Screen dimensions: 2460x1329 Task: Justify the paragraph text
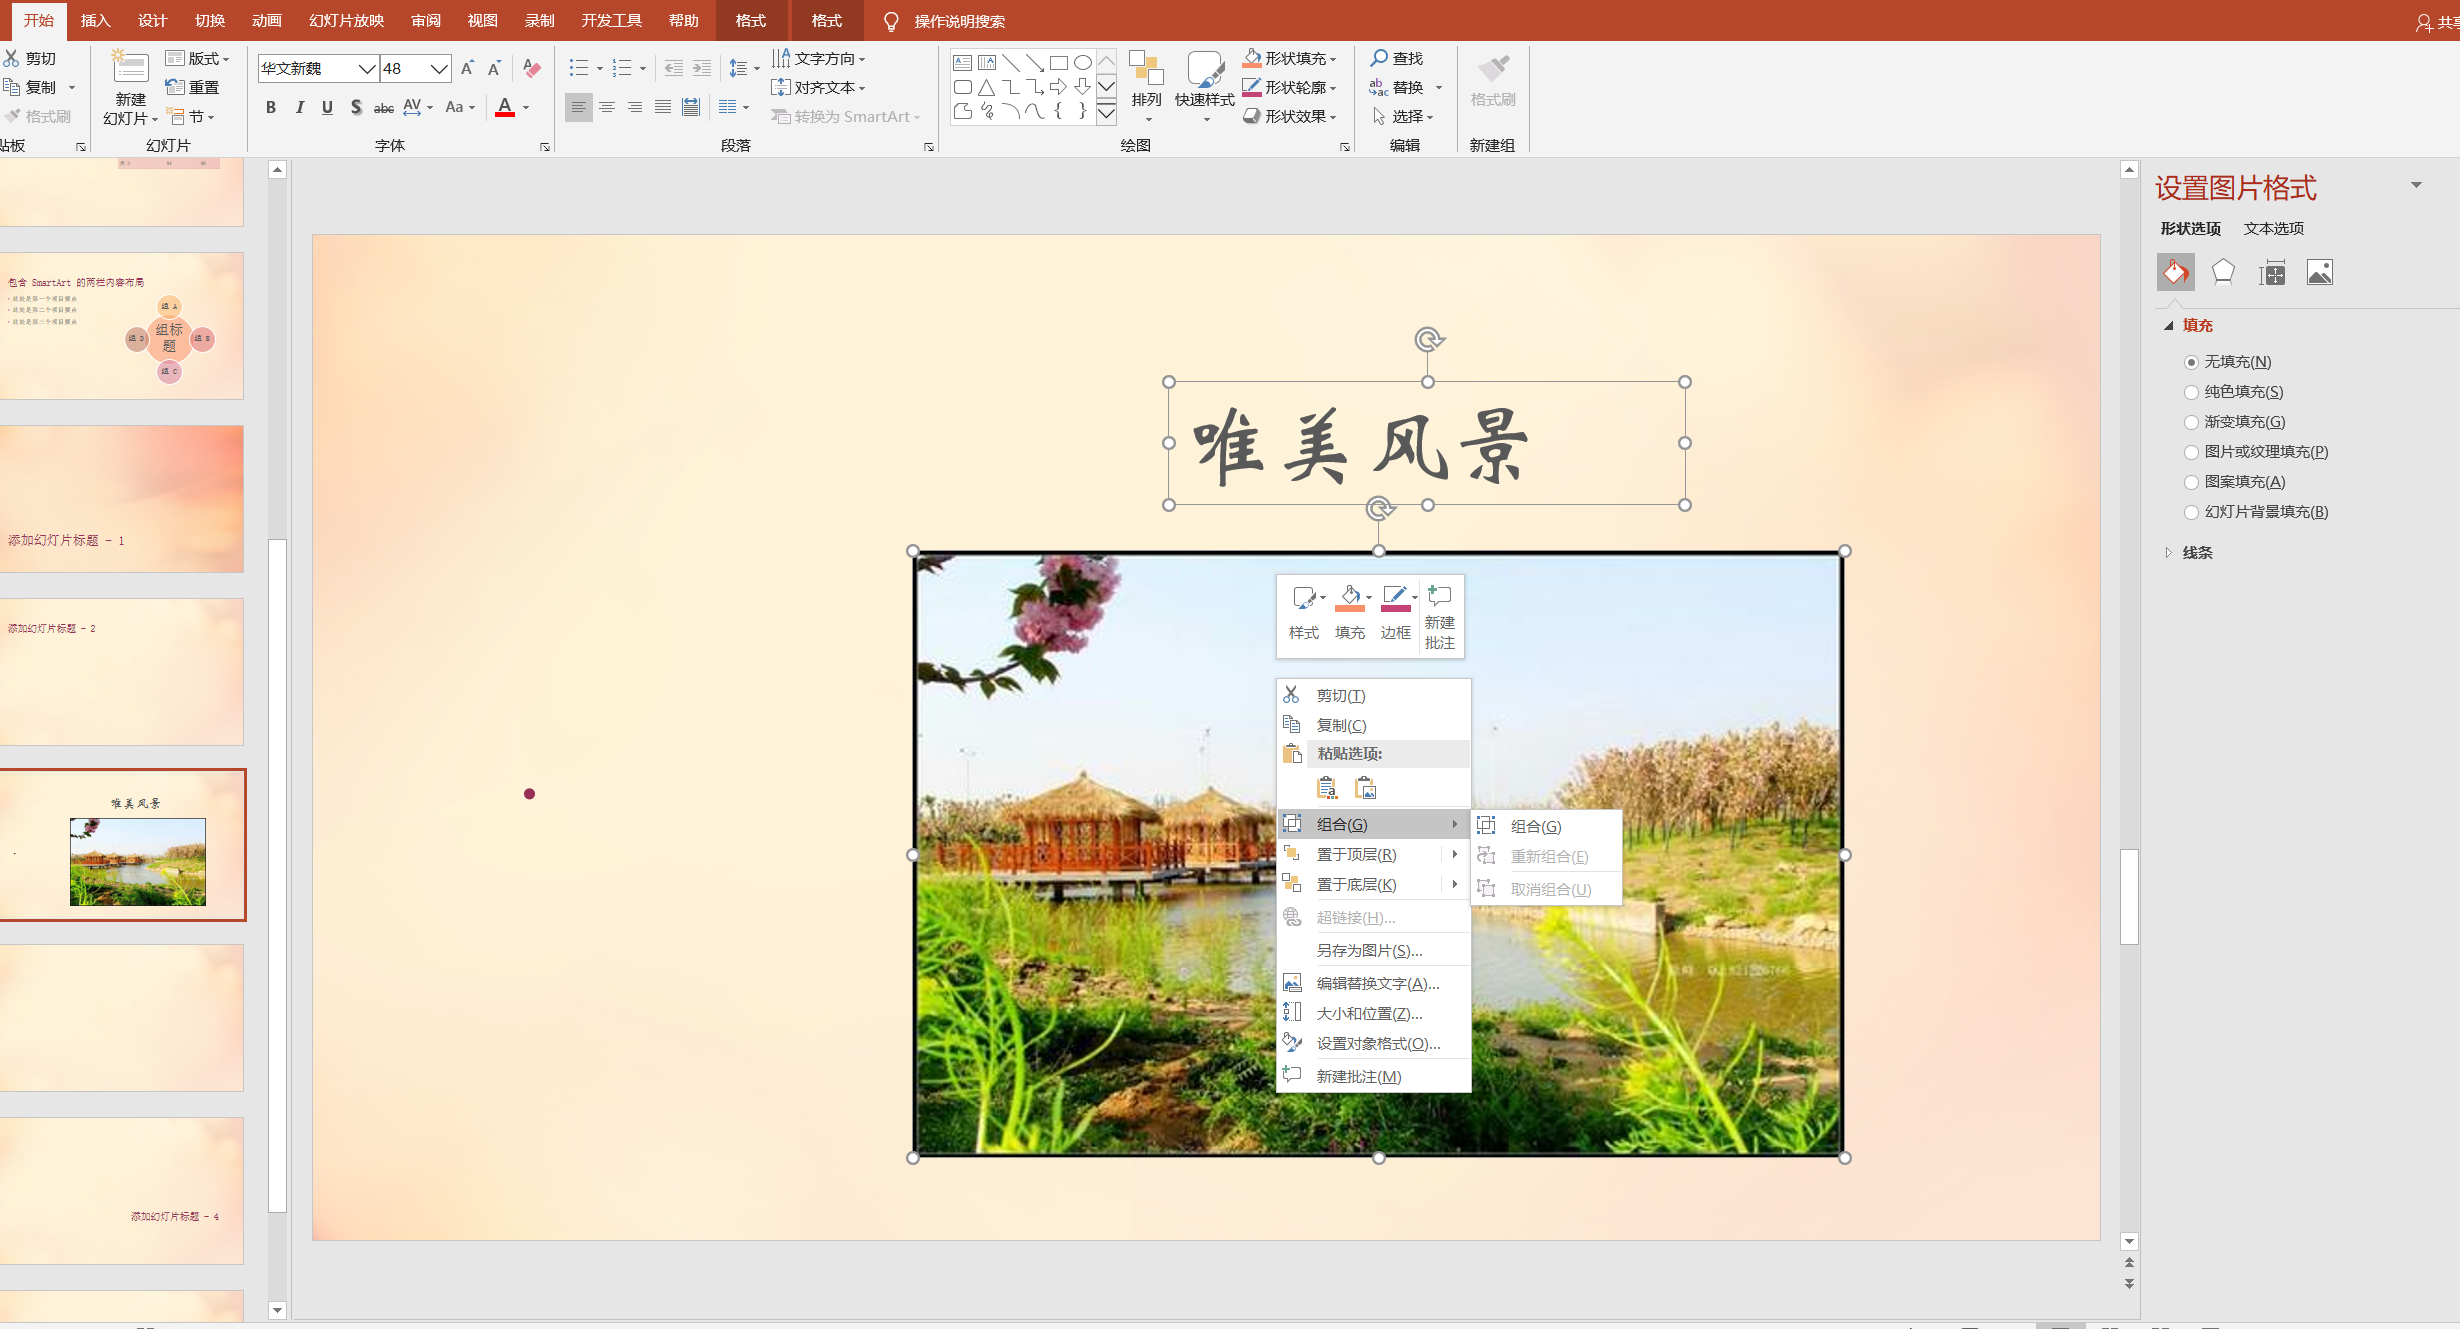pos(663,107)
